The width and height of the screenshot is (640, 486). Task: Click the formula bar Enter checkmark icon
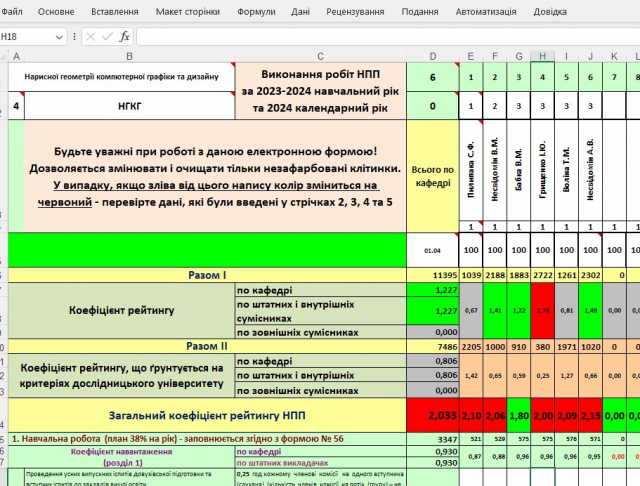pos(107,37)
